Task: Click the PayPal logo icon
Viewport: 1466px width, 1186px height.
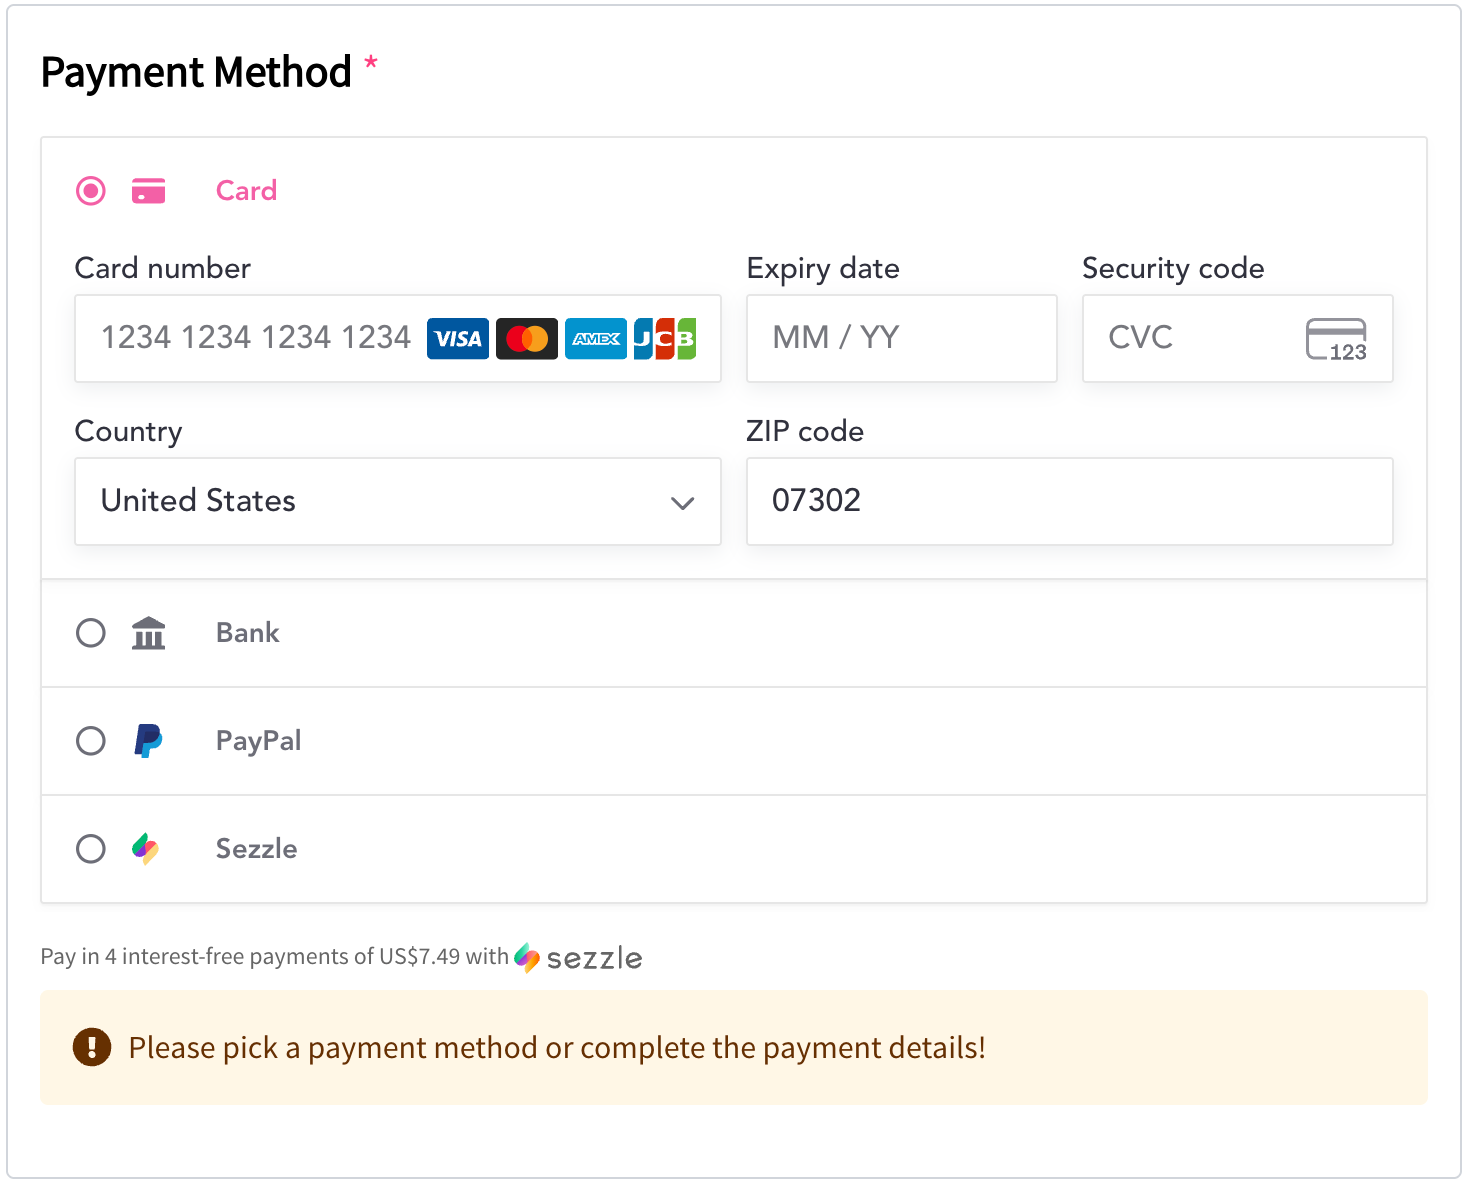Action: pyautogui.click(x=149, y=741)
